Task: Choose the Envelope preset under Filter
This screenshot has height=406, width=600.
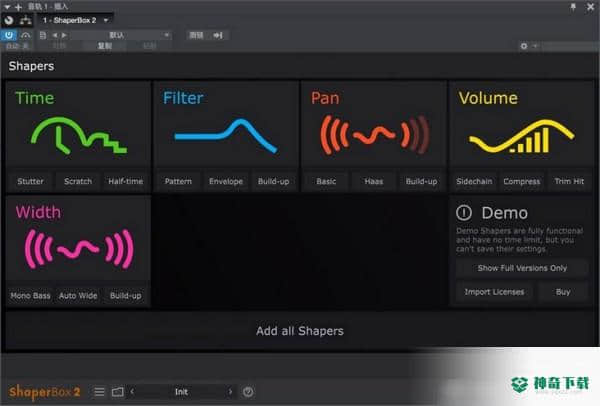Action: click(226, 181)
